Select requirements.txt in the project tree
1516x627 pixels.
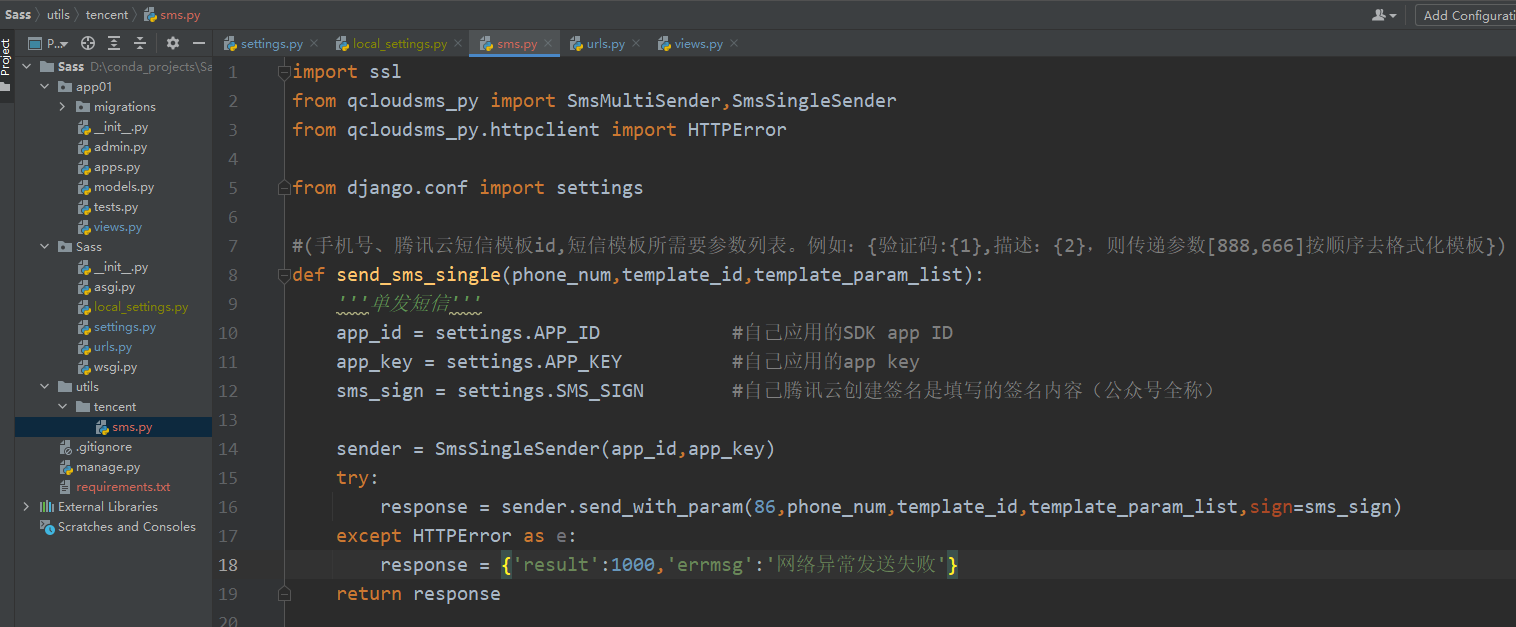123,487
